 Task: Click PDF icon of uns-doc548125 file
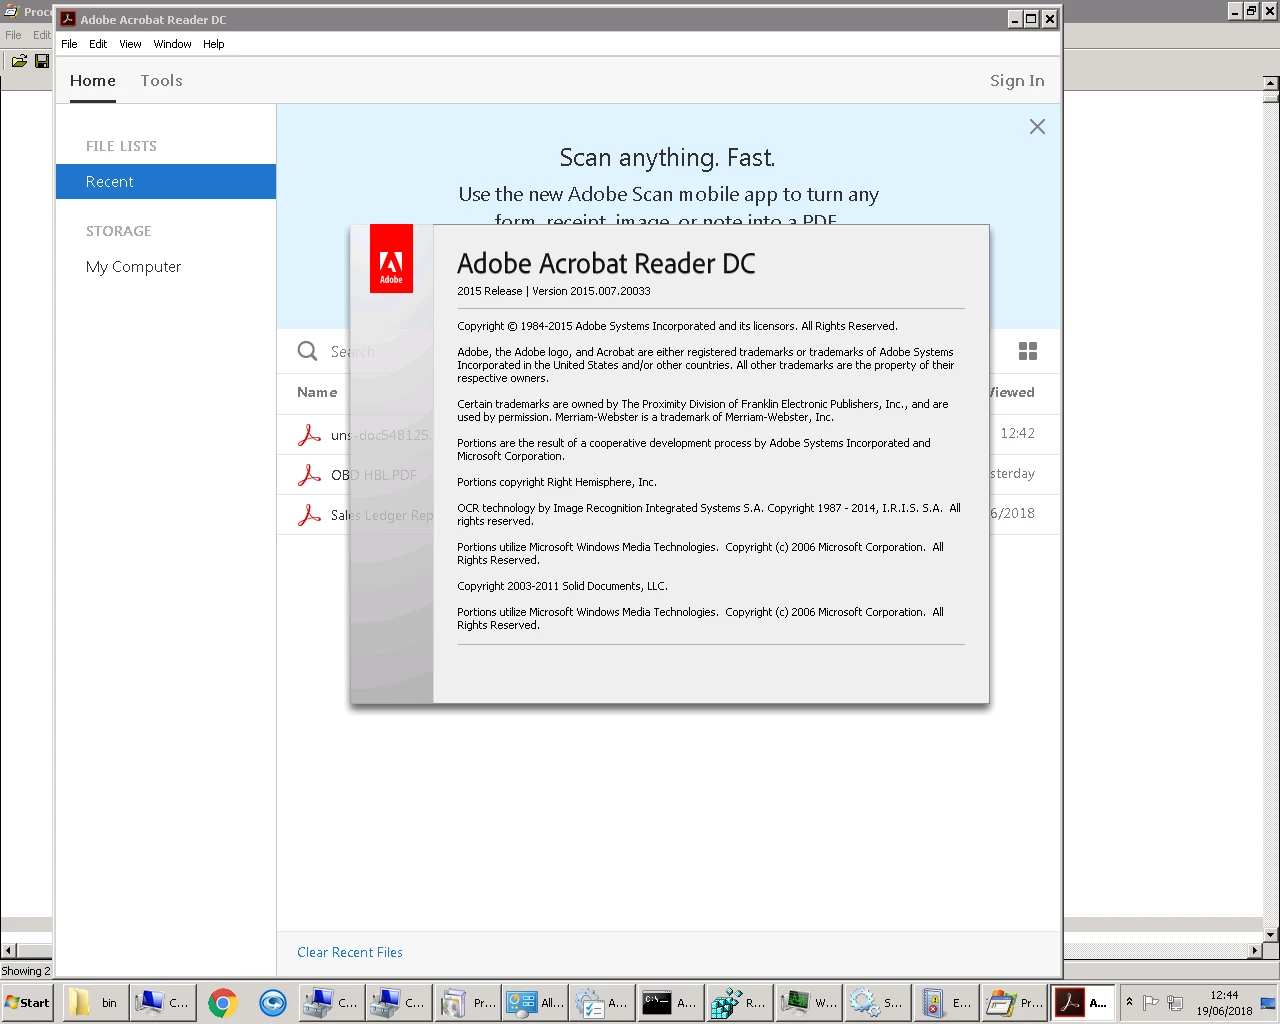[309, 435]
